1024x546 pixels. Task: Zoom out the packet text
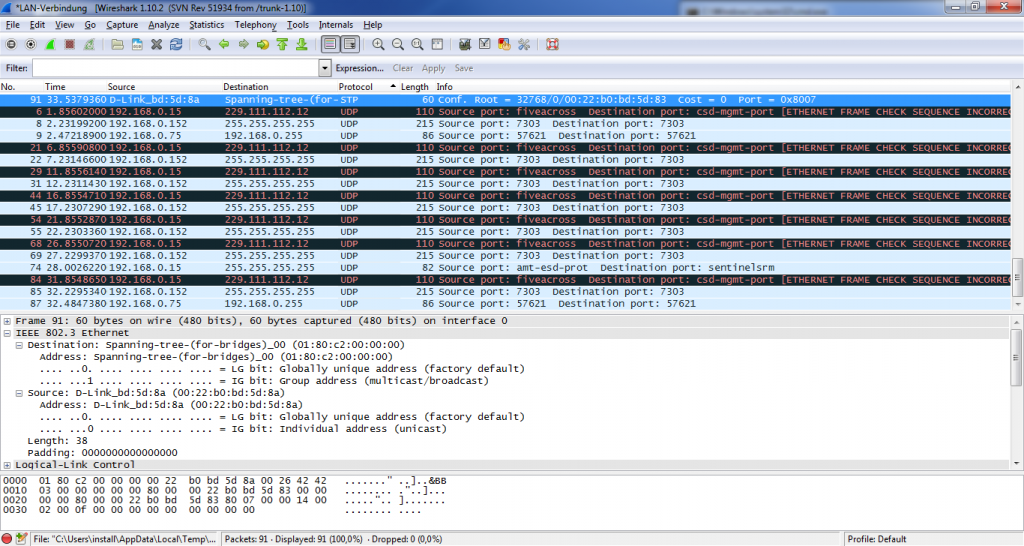(x=398, y=44)
